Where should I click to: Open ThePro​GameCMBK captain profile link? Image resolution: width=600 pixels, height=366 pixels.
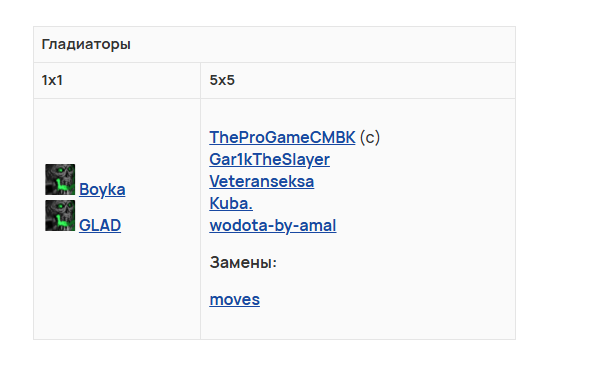point(282,137)
